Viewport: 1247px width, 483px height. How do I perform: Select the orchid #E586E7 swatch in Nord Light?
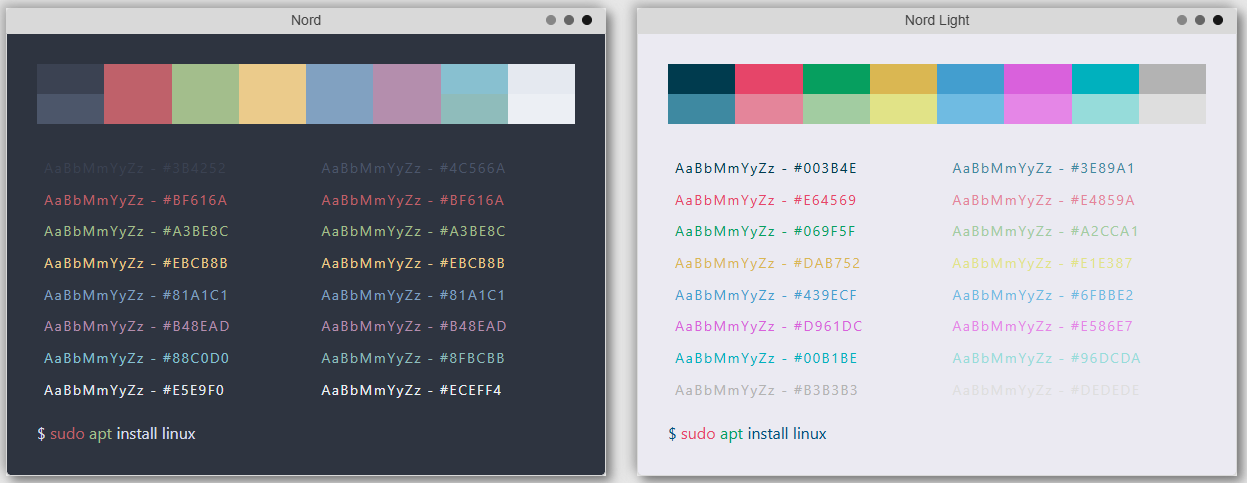pos(1038,109)
